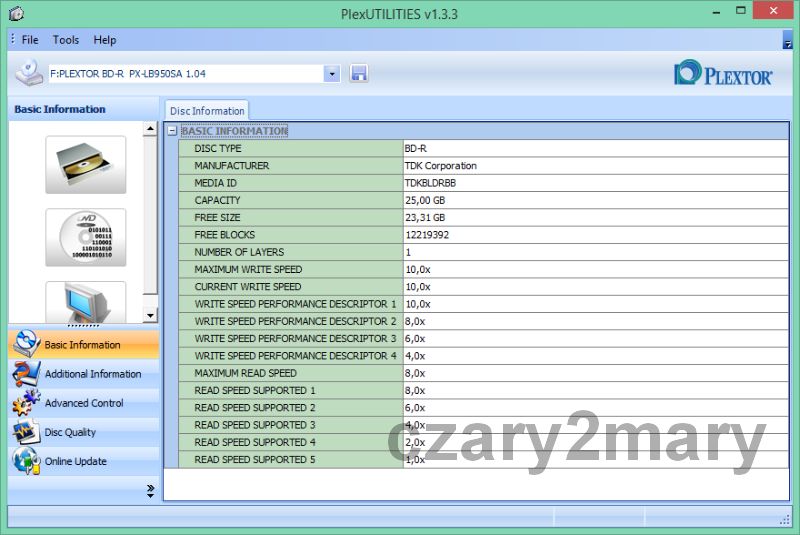Select the binary data disc thumbnail

[86, 237]
